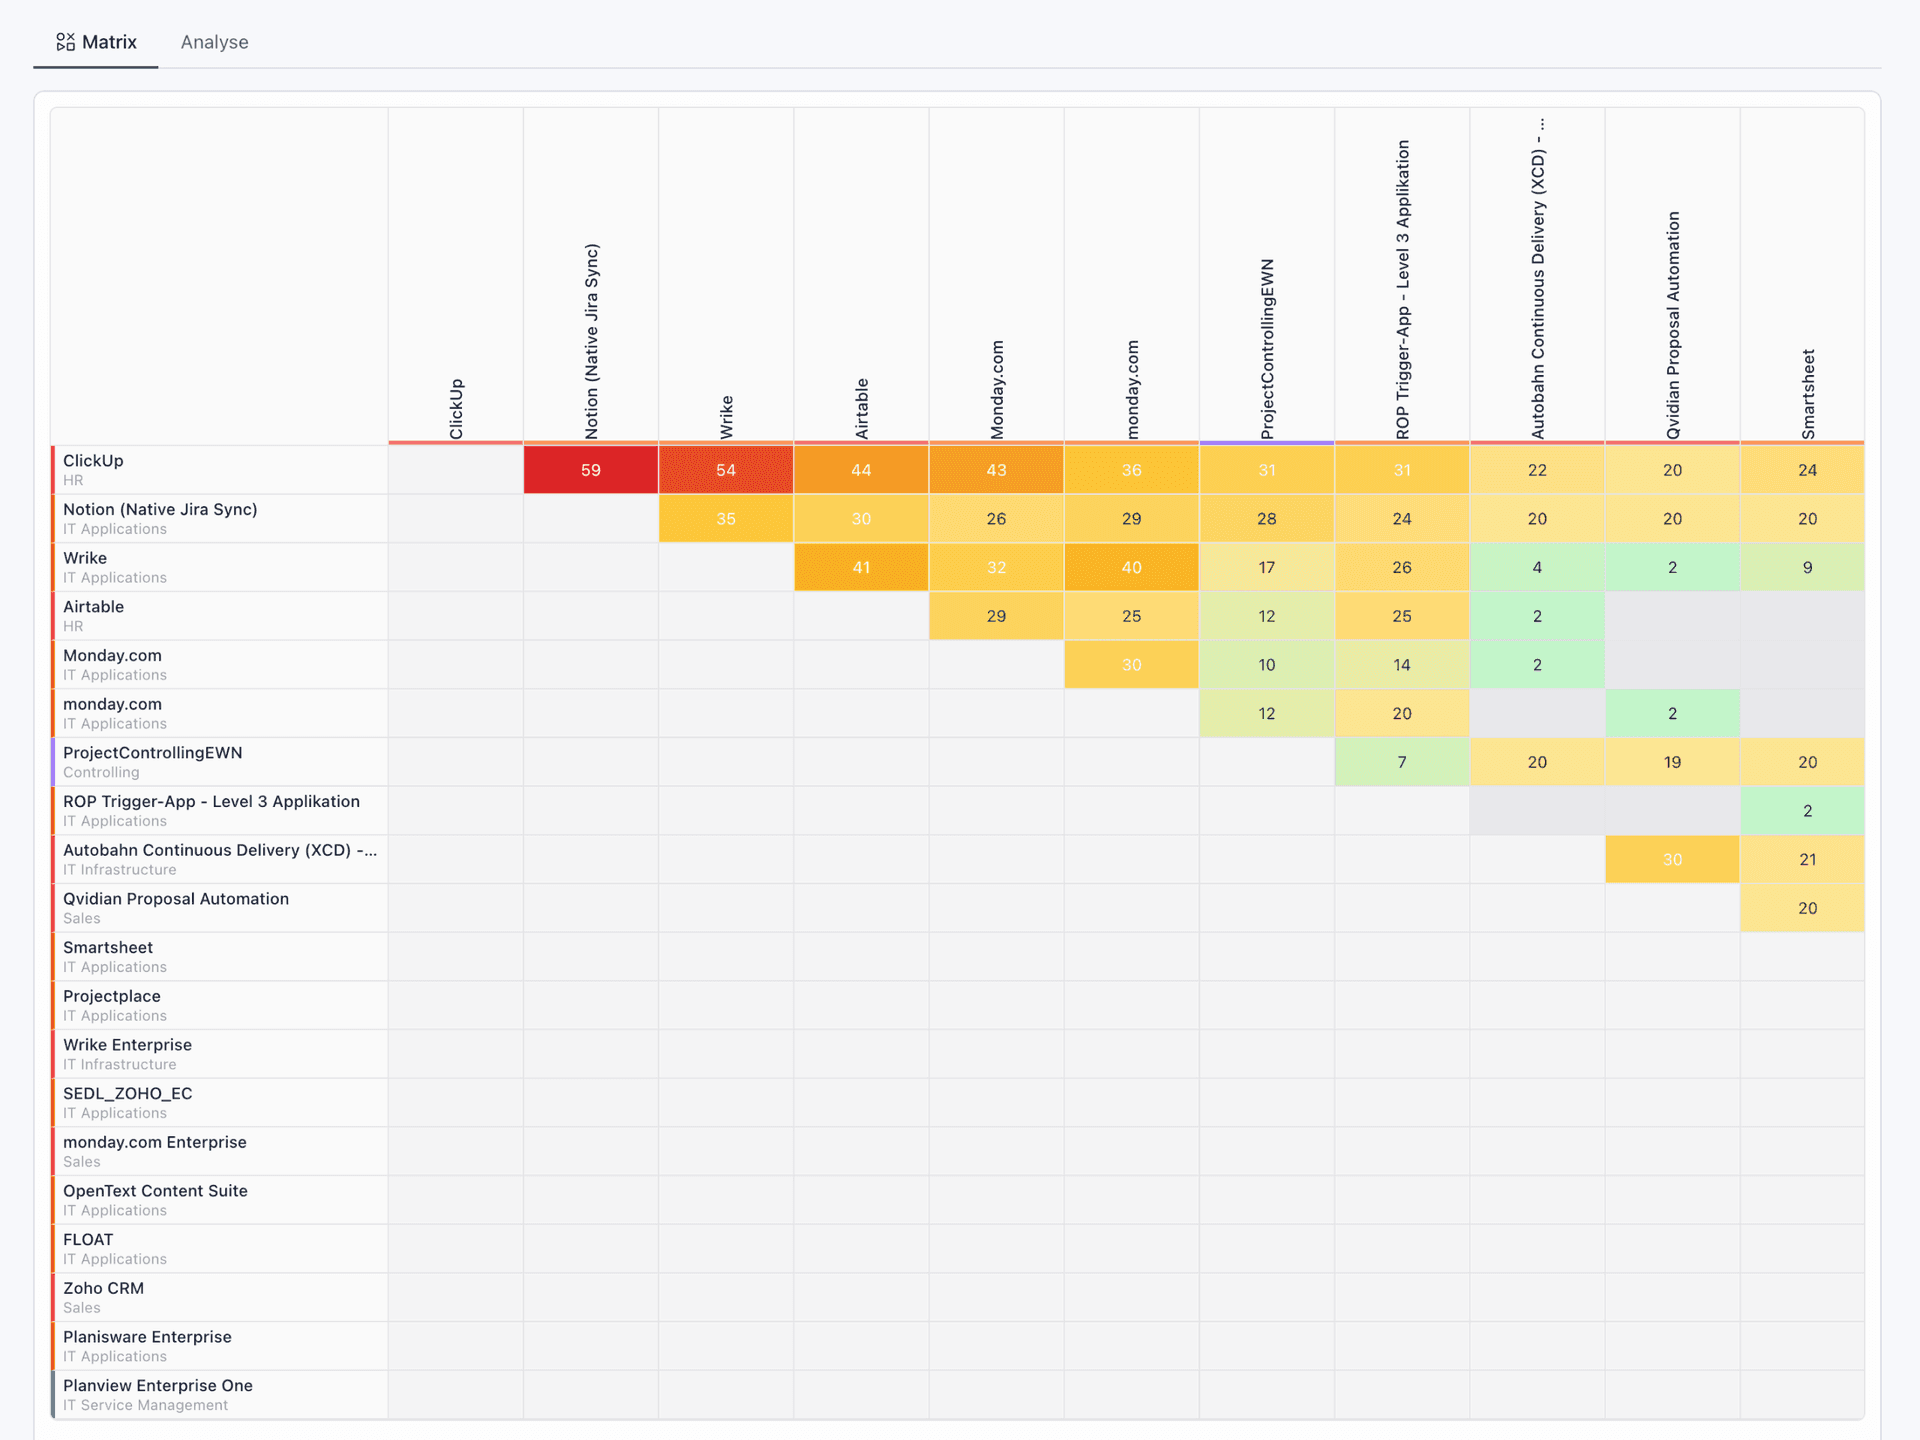This screenshot has height=1440, width=1920.
Task: Click the cell showing 22
Action: 1537,470
